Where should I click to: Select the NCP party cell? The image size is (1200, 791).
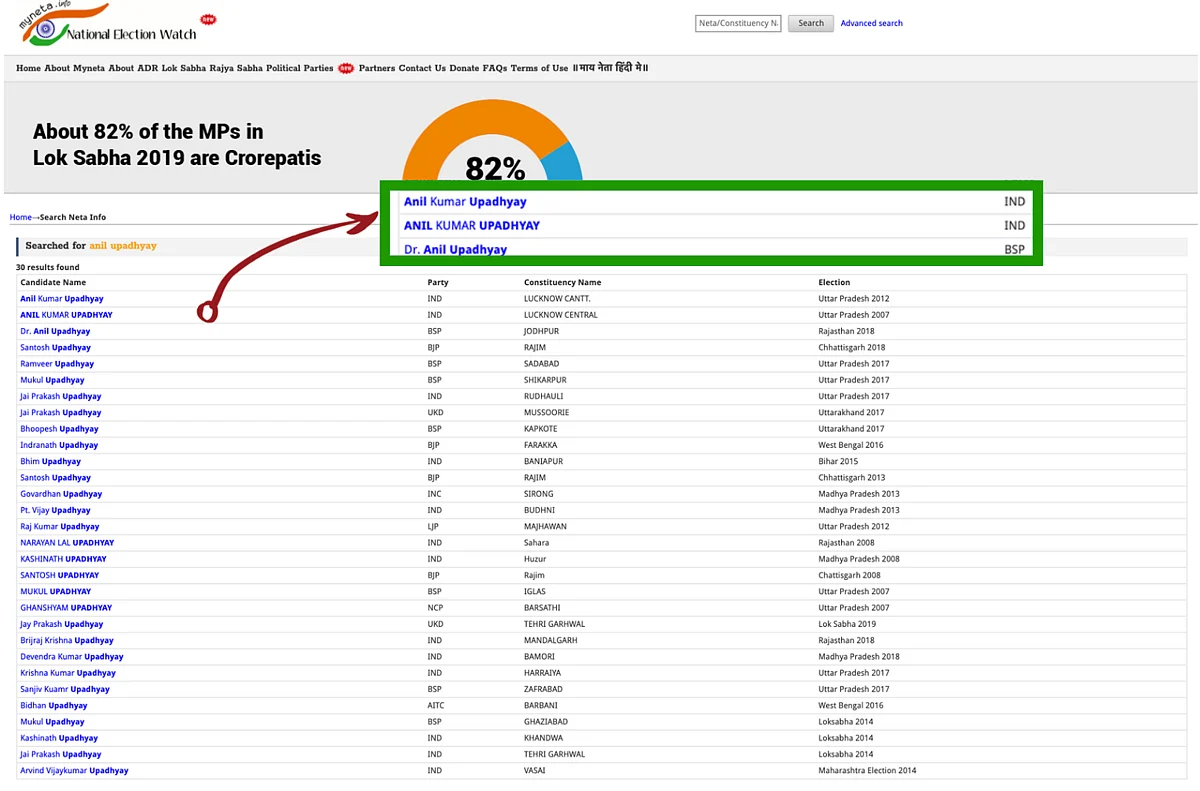click(435, 608)
